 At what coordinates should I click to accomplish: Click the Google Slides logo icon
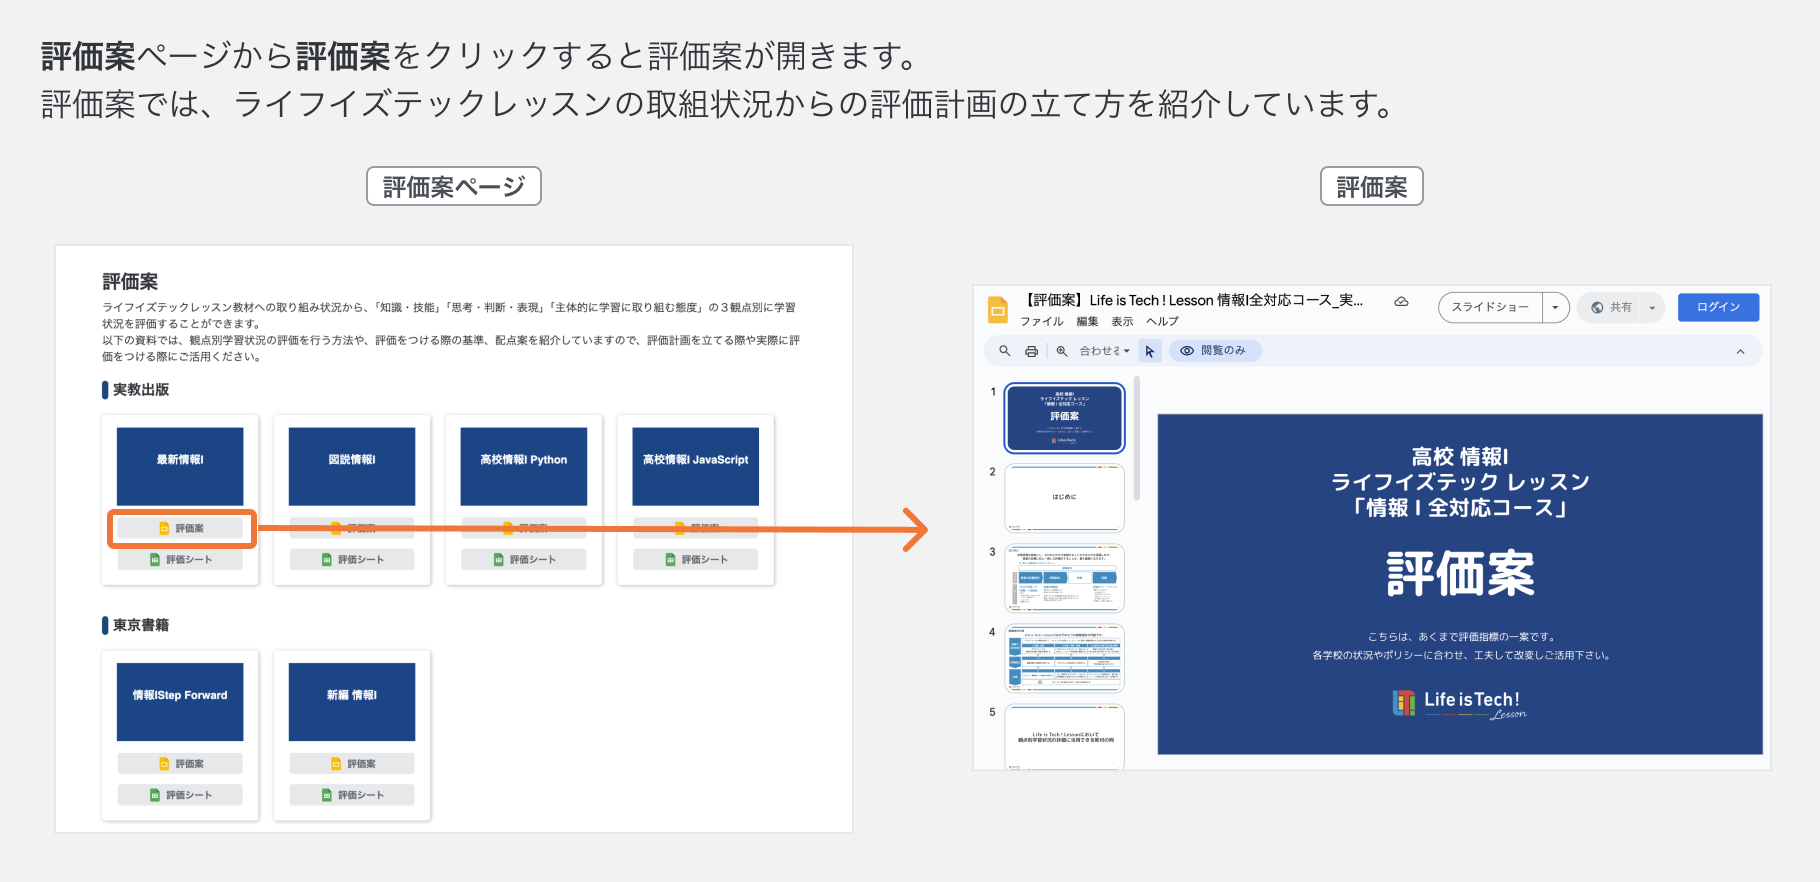(997, 310)
